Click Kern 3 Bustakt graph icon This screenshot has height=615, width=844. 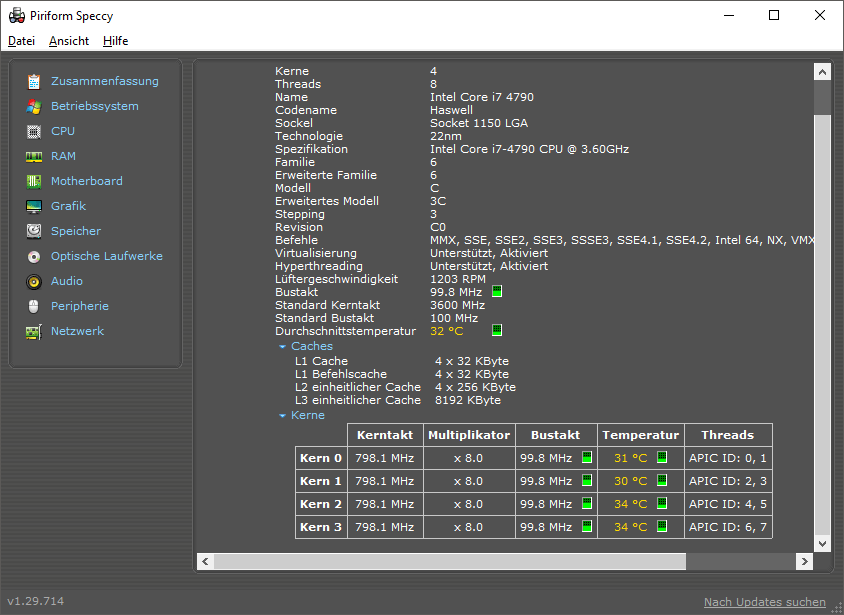pyautogui.click(x=587, y=526)
